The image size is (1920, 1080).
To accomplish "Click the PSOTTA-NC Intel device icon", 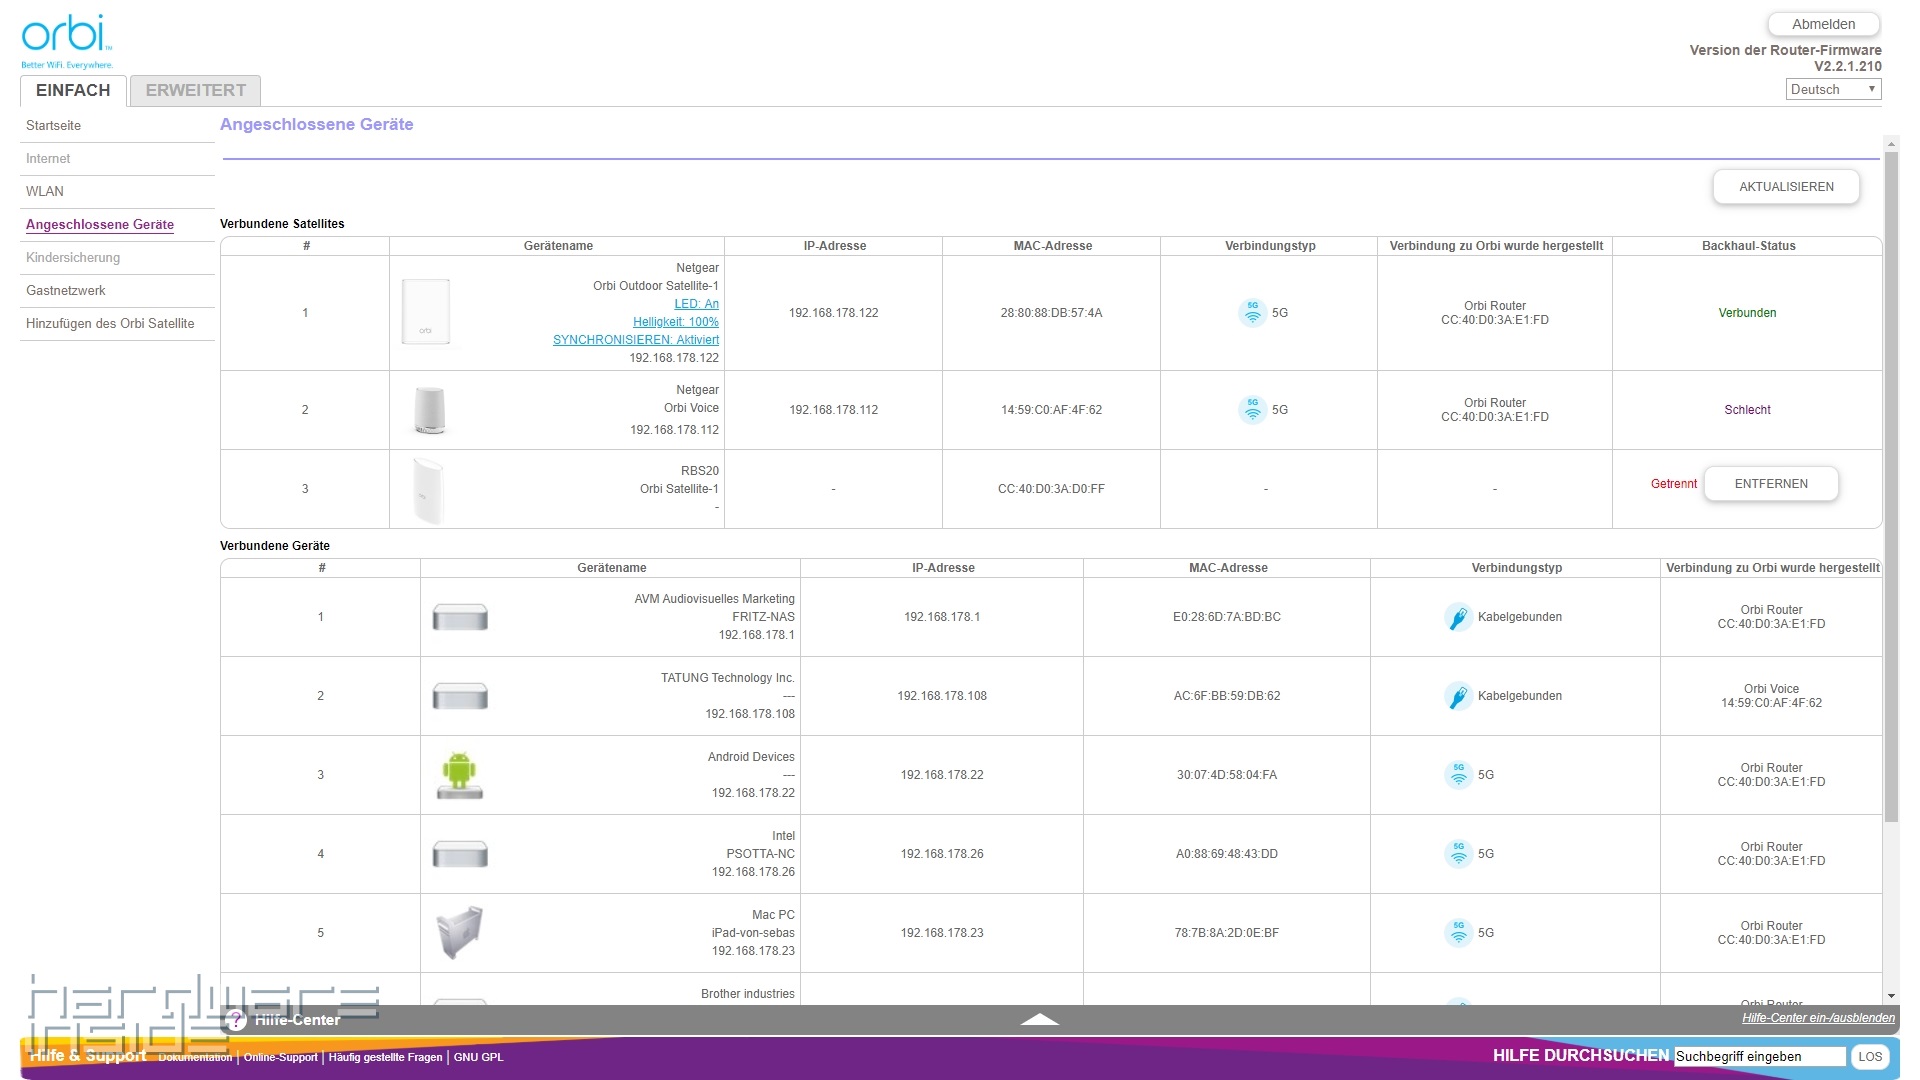I will 460,854.
